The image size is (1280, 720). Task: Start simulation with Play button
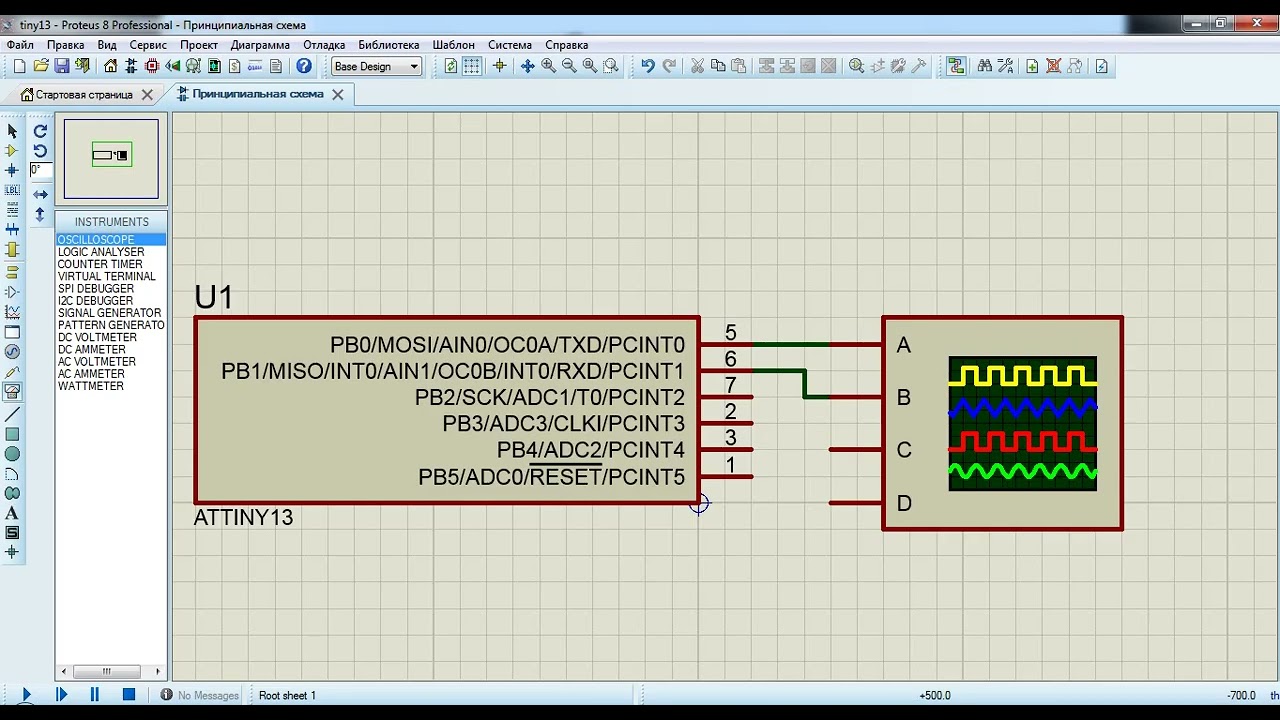point(27,694)
